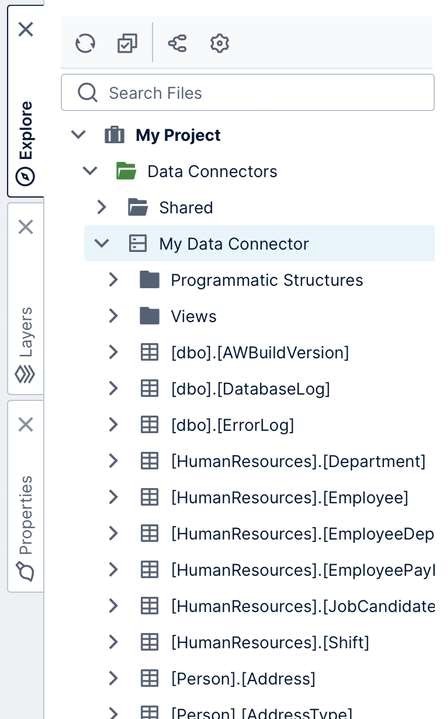Open the dependency tree icon in toolbar
This screenshot has width=448, height=719.
[177, 44]
